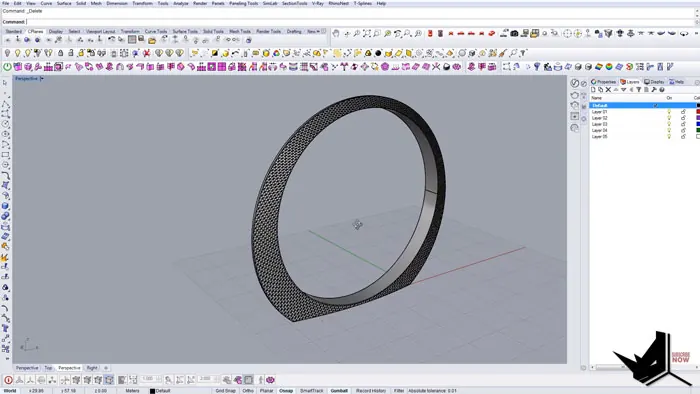The height and width of the screenshot is (394, 700).
Task: Click the plus button to add a viewport tab
Action: 106,368
